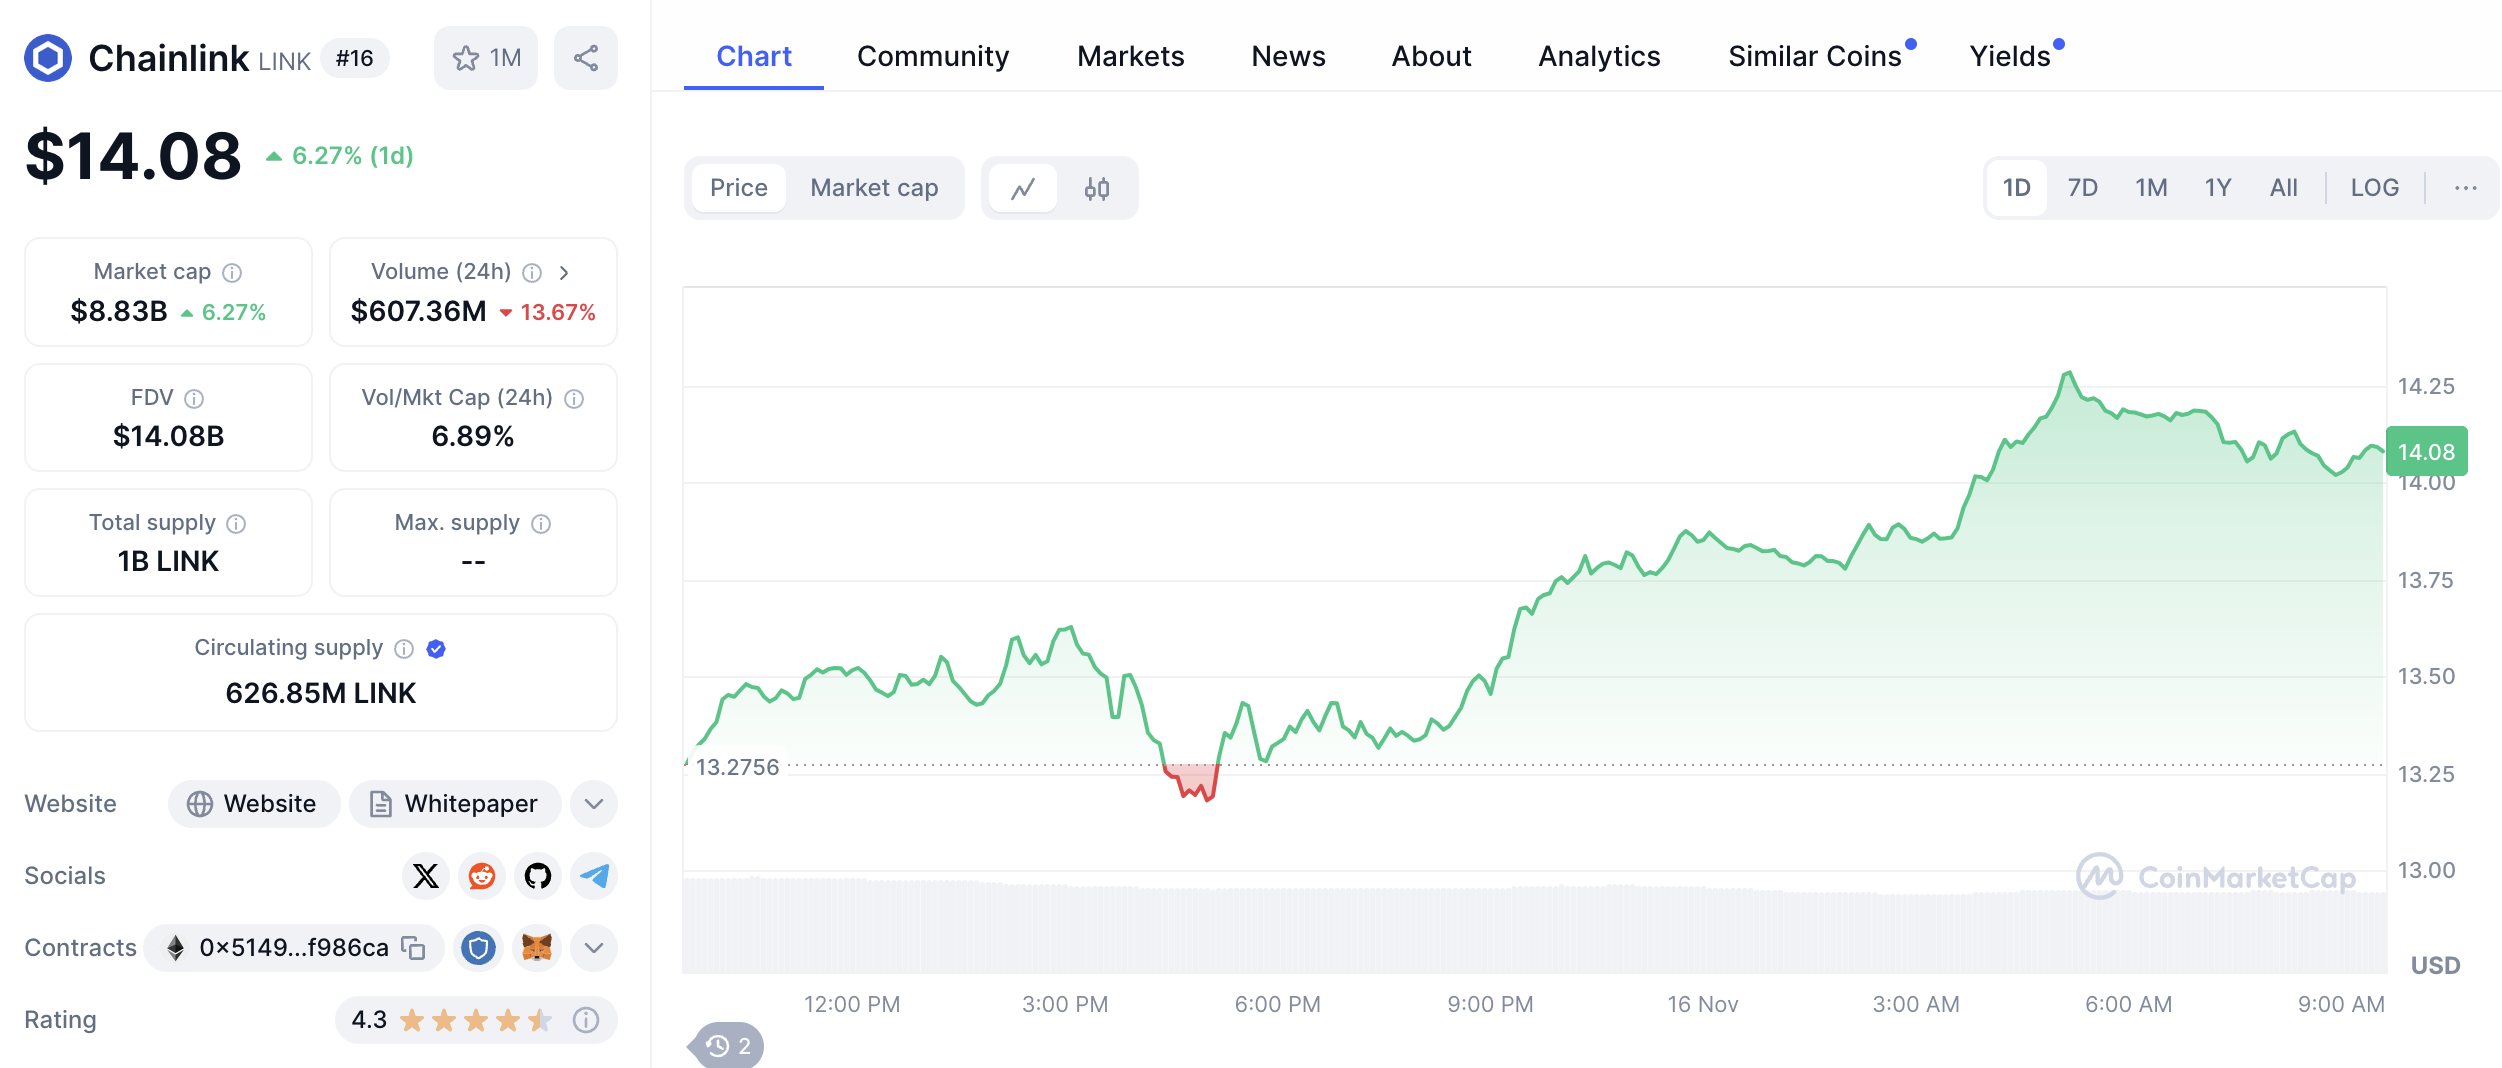This screenshot has height=1068, width=2502.
Task: Select 1M time range
Action: click(2151, 188)
